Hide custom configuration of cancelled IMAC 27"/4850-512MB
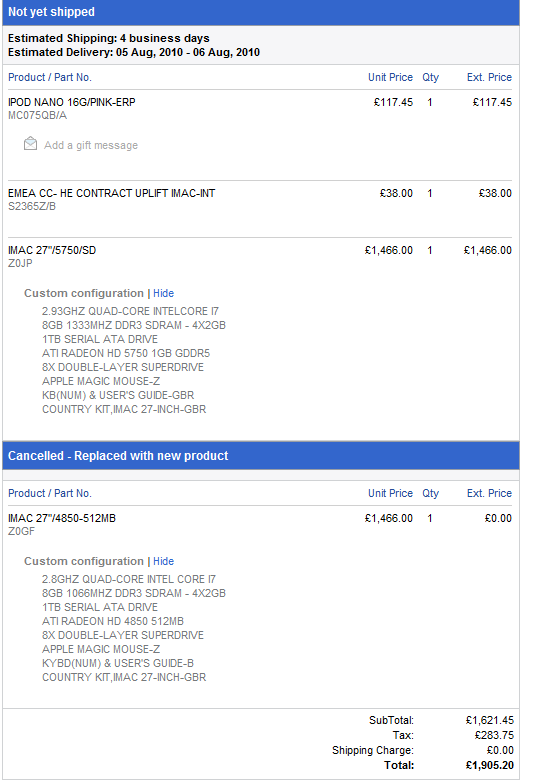Image resolution: width=537 pixels, height=783 pixels. 163,561
